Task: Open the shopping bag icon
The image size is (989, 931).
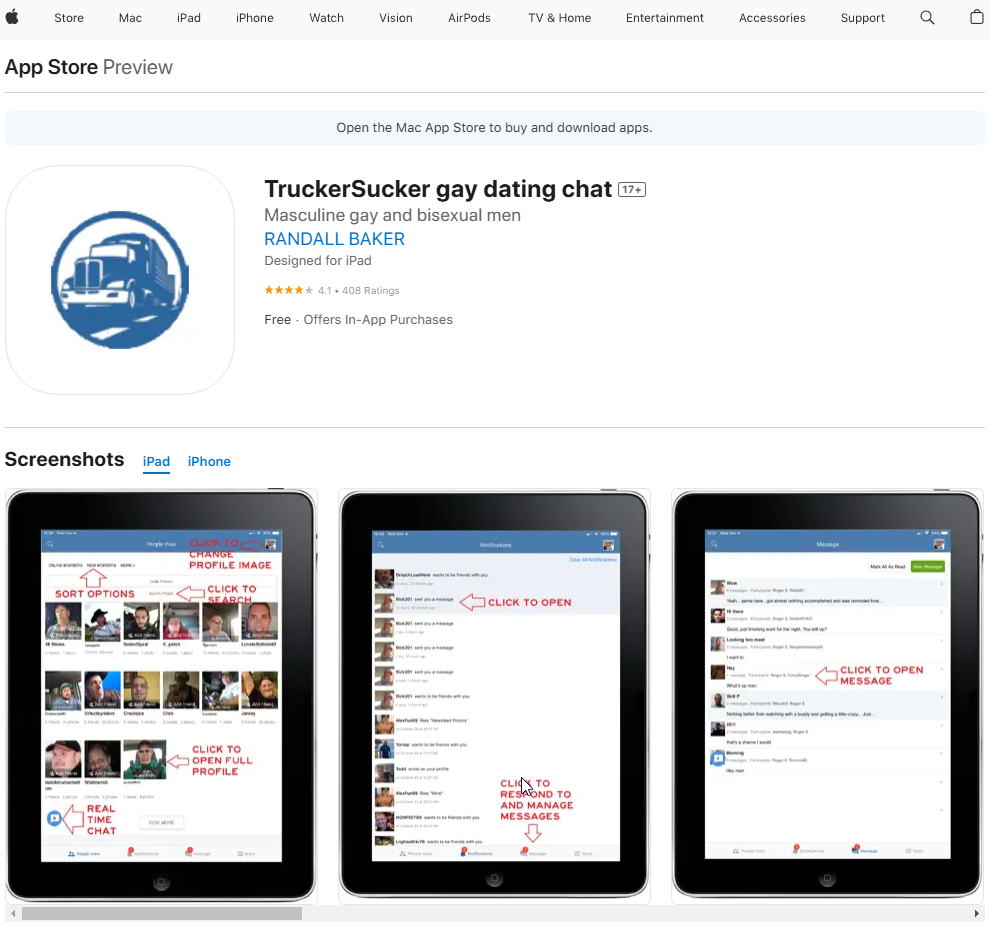Action: point(976,17)
